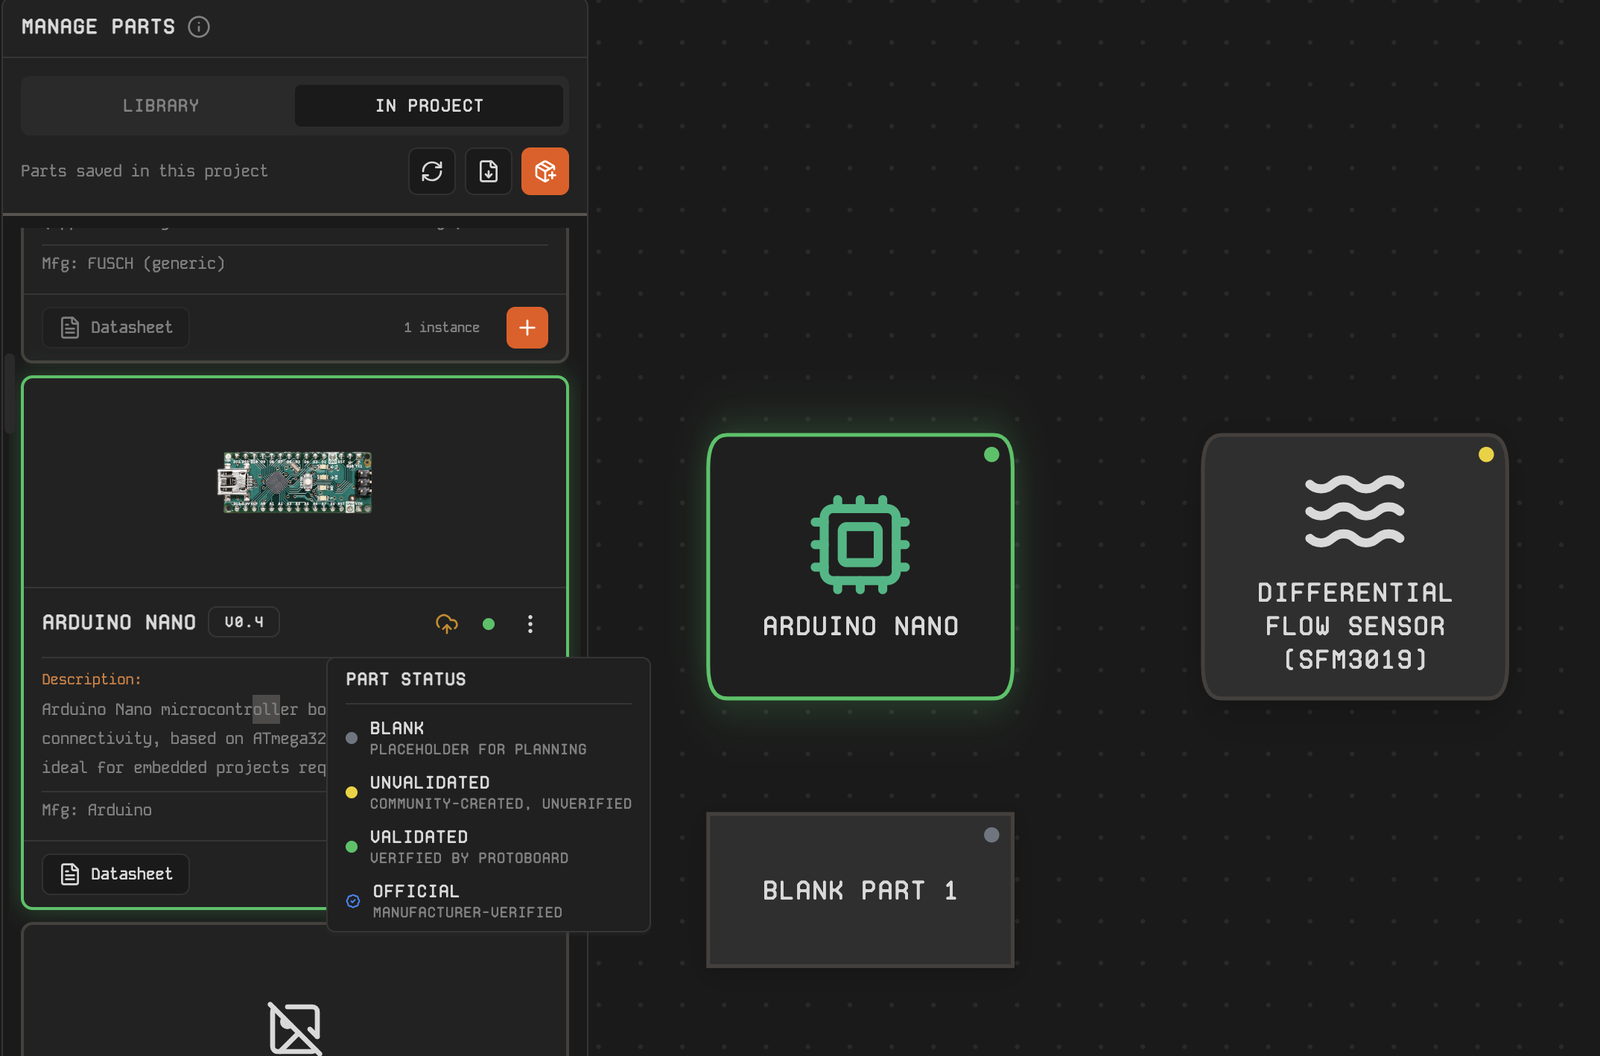This screenshot has height=1056, width=1600.
Task: Click the orange add-part cube button
Action: (545, 171)
